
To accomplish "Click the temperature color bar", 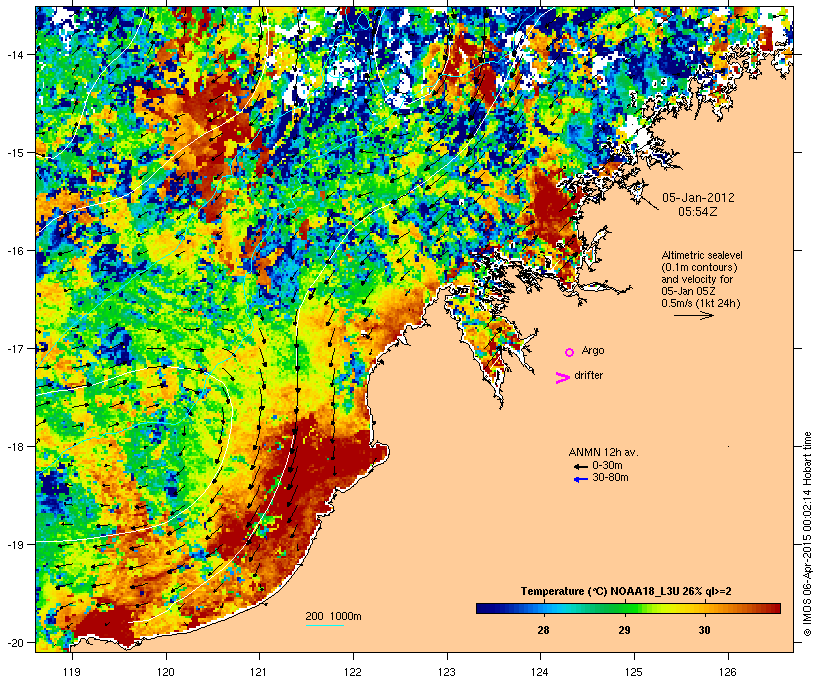I will coord(628,608).
